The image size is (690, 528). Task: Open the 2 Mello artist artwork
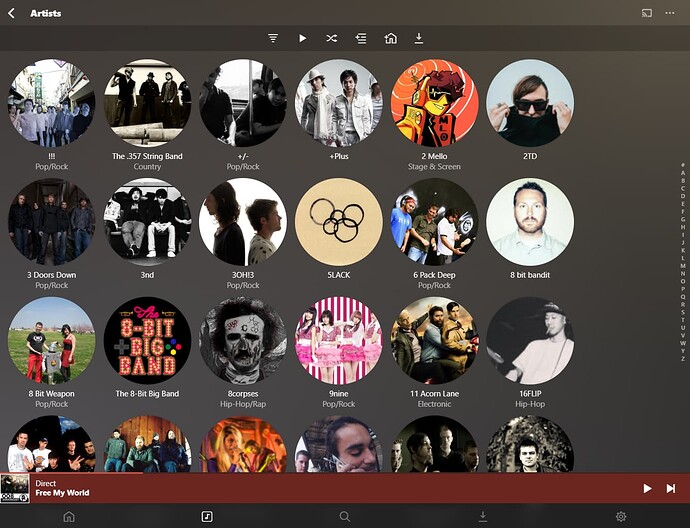[434, 103]
